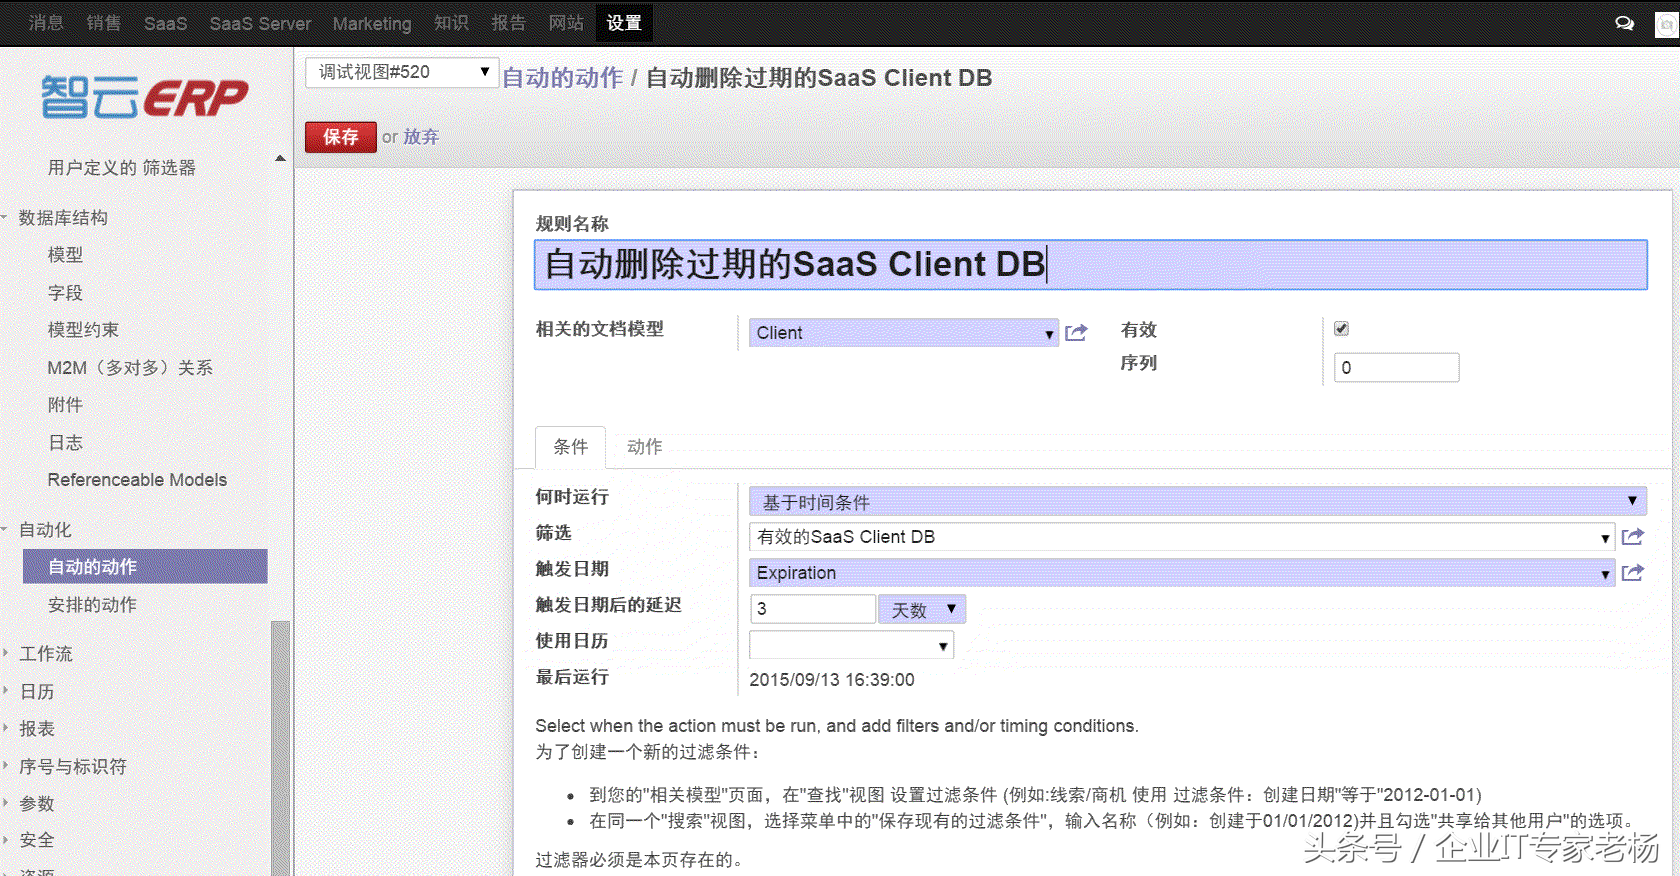This screenshot has width=1680, height=876.
Task: Select 自动的动作 in sidebar
Action: click(x=145, y=566)
